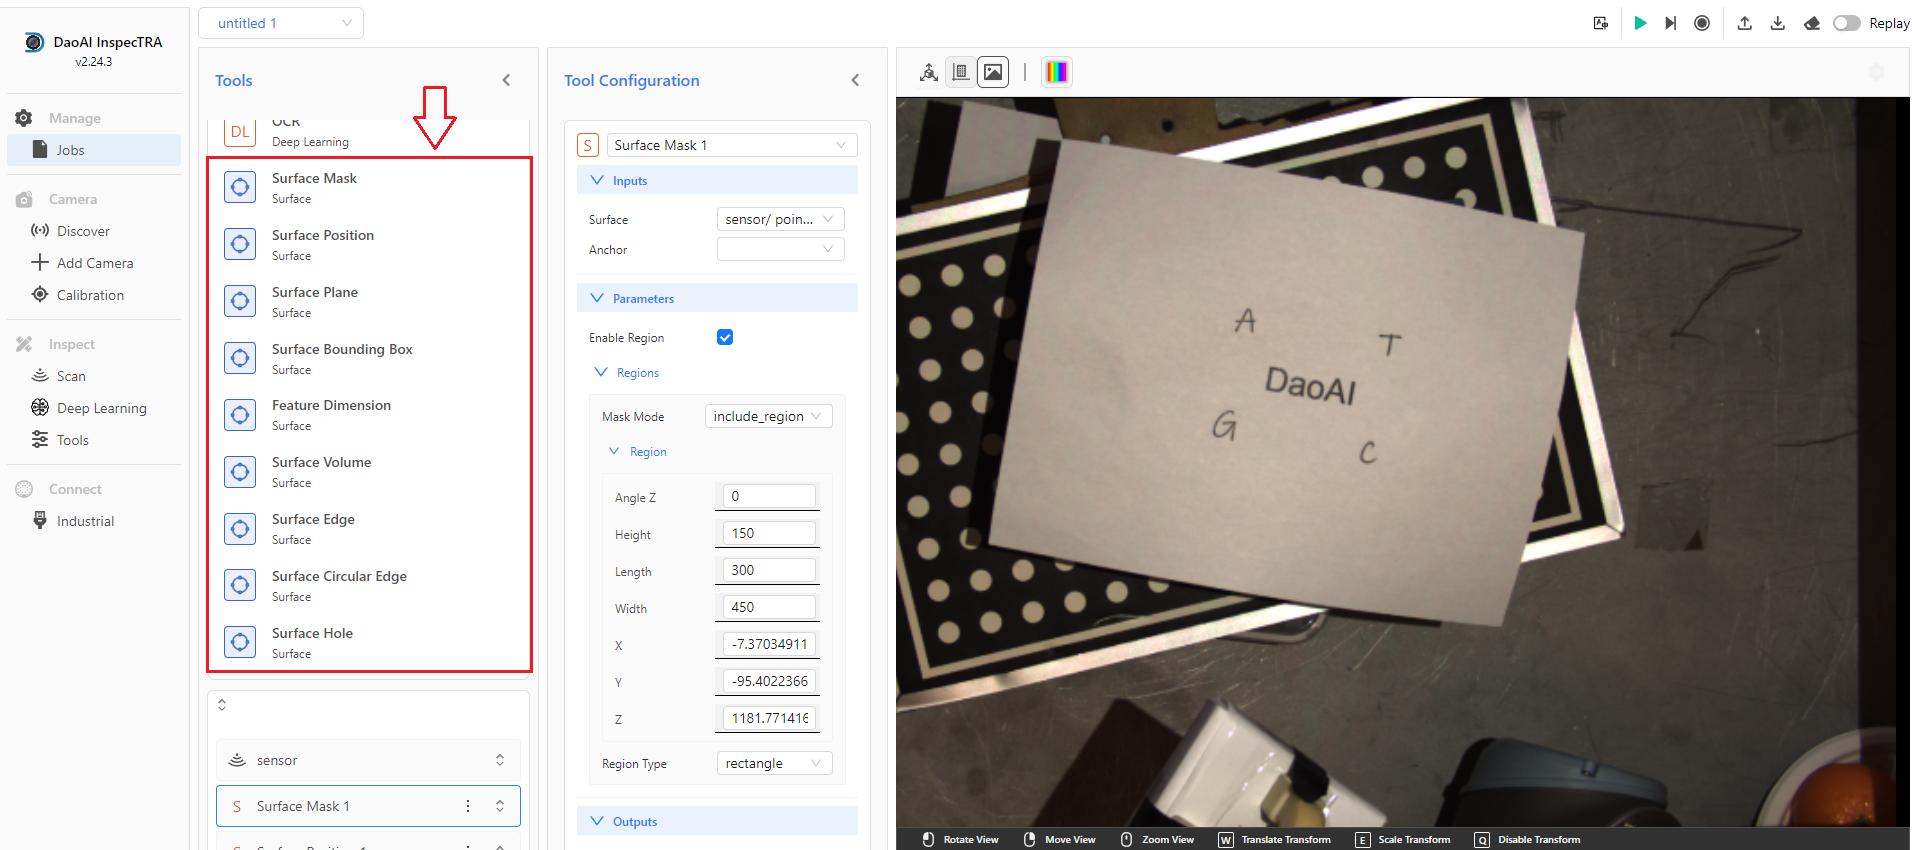Click the X coordinate input field
1912x850 pixels.
click(769, 644)
